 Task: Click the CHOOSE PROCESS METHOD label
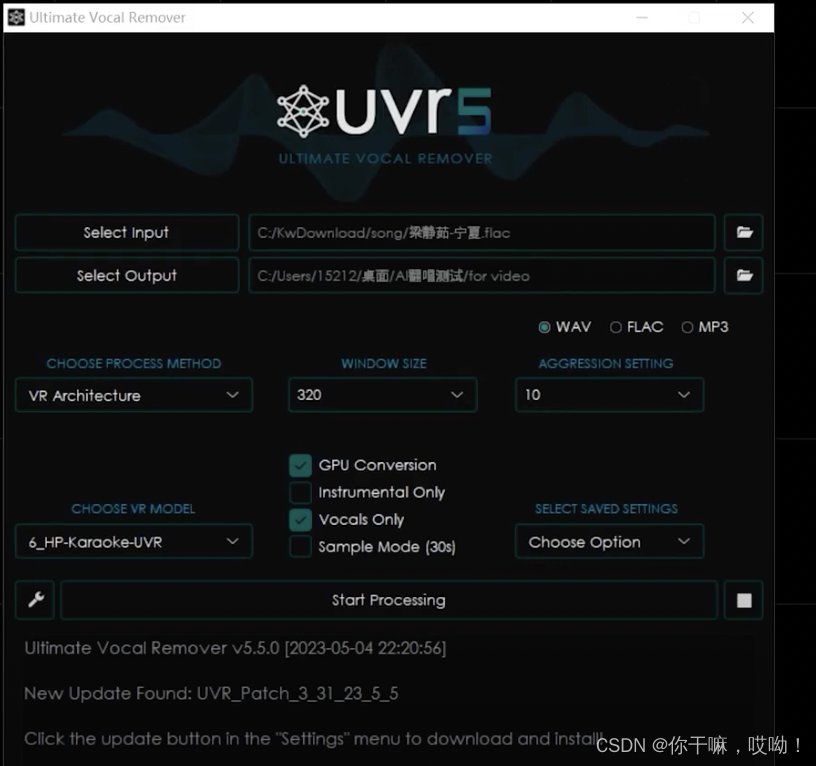click(x=134, y=363)
